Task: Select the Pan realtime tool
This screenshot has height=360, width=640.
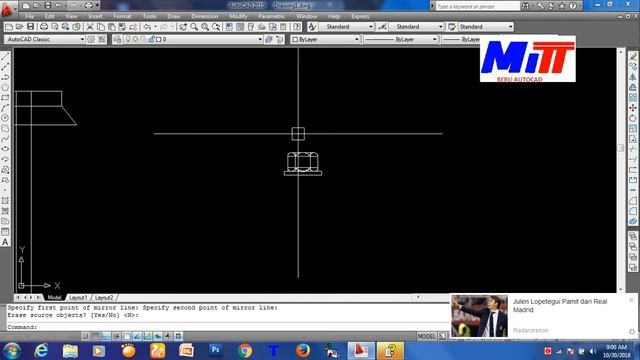Action: coord(183,27)
